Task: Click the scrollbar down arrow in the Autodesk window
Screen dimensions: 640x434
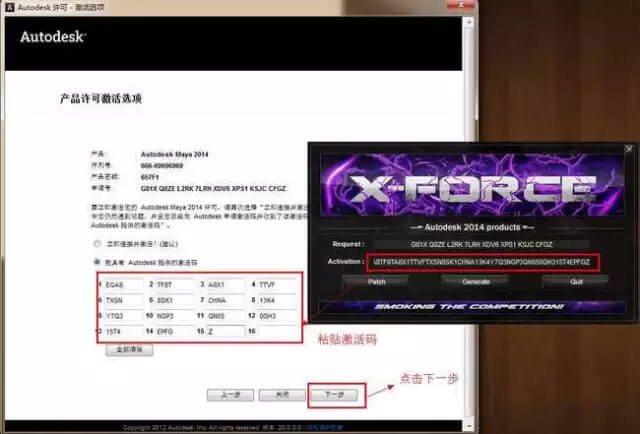Action: 469,426
